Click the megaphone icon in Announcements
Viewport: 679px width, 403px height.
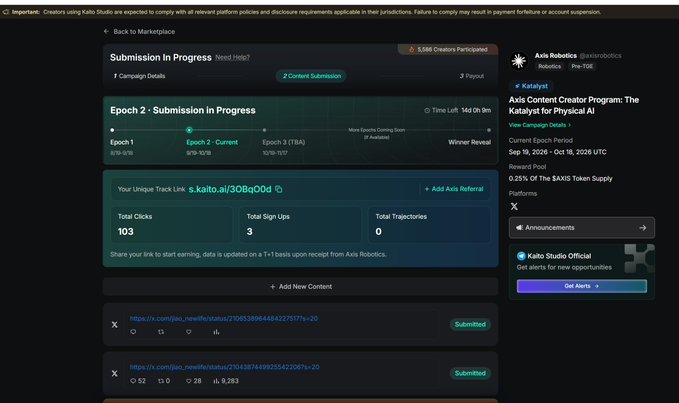point(519,228)
